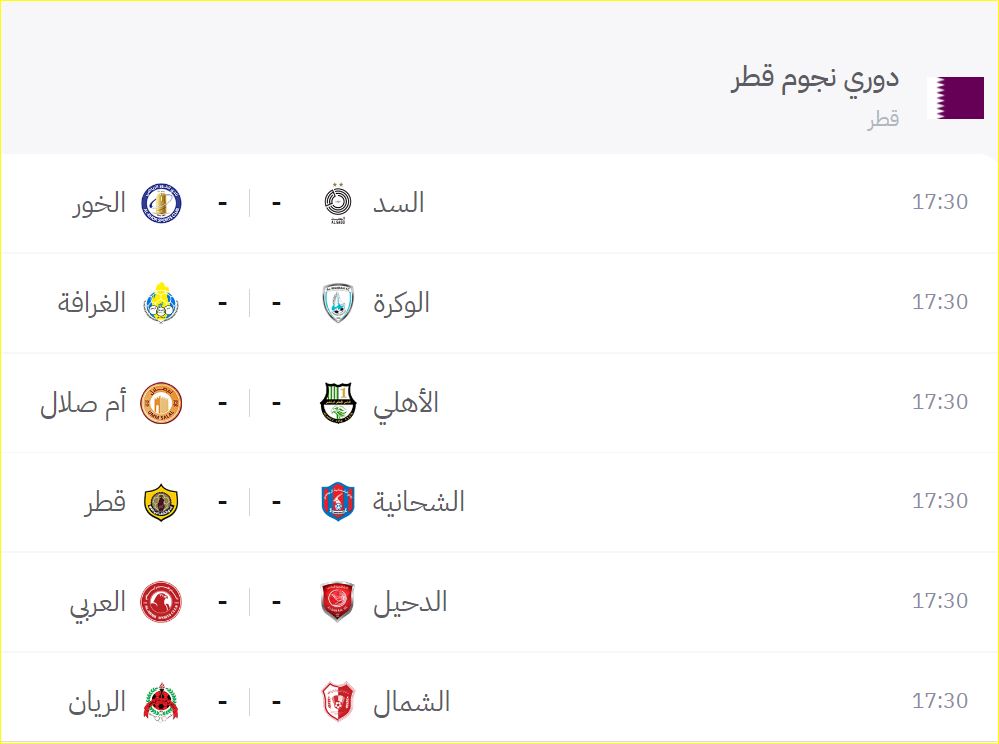Image resolution: width=999 pixels, height=744 pixels.
Task: Click the Al Shahania club logo
Action: 338,501
